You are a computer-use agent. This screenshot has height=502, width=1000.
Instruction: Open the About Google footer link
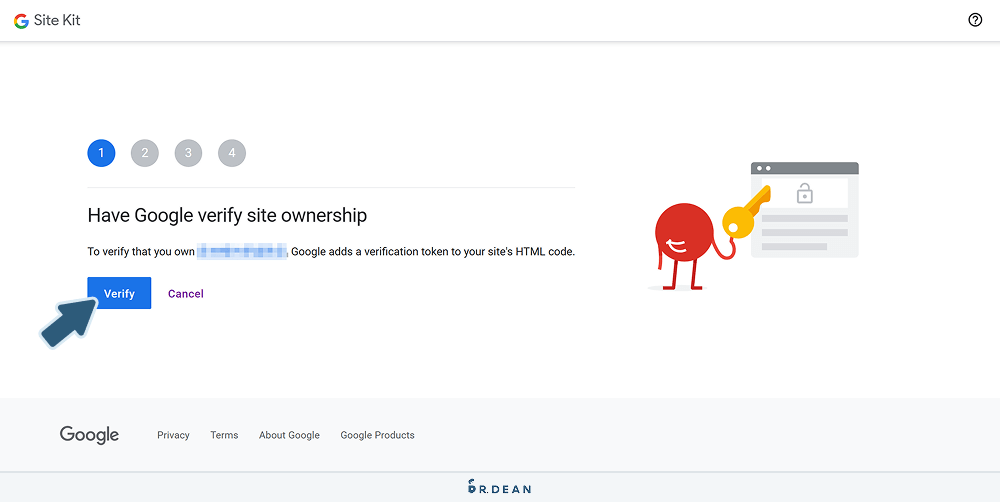pyautogui.click(x=290, y=435)
